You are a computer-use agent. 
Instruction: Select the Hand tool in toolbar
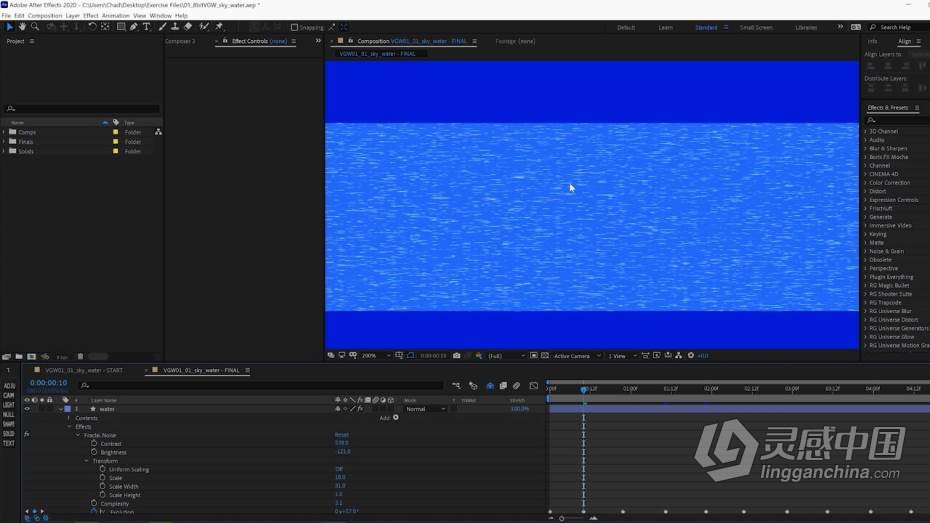pos(22,27)
